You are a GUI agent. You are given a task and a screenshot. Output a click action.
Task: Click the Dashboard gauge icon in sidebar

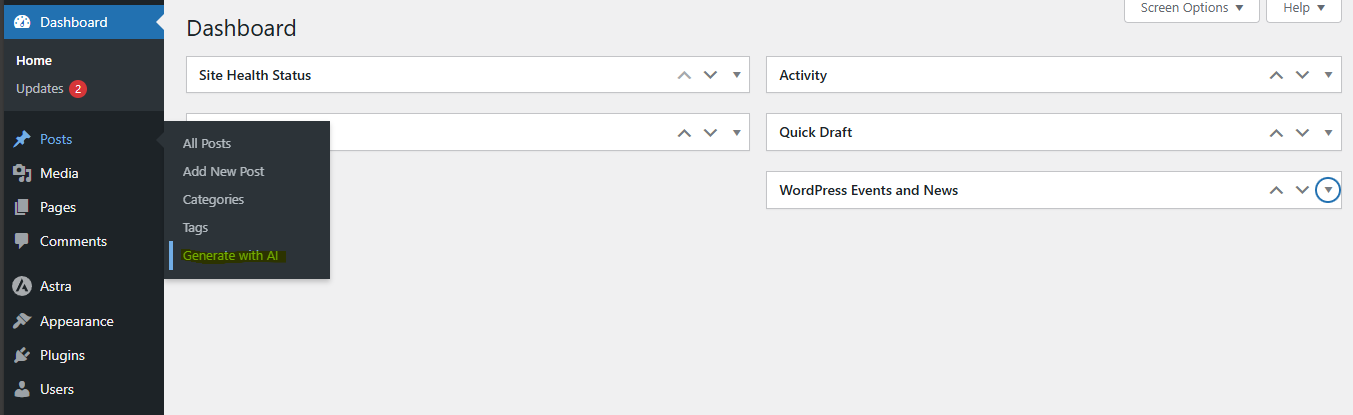tap(22, 22)
